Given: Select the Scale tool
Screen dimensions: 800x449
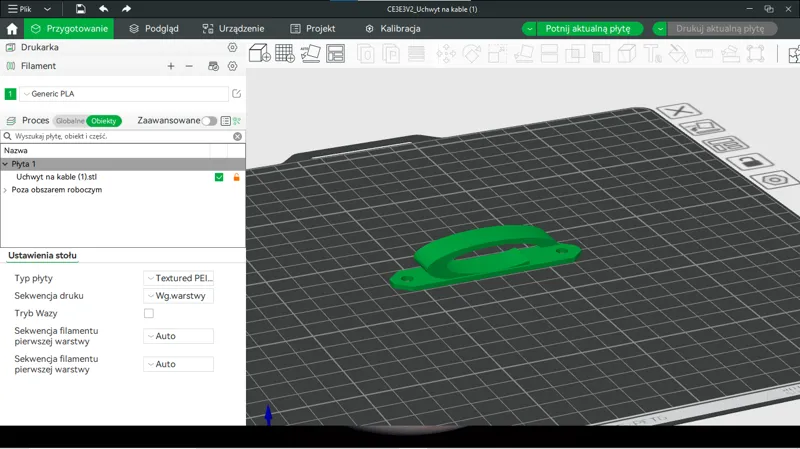Looking at the screenshot, I should (x=497, y=54).
